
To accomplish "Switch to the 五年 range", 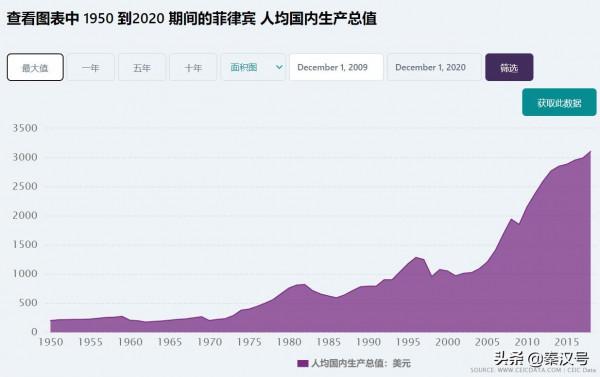I will click(142, 67).
